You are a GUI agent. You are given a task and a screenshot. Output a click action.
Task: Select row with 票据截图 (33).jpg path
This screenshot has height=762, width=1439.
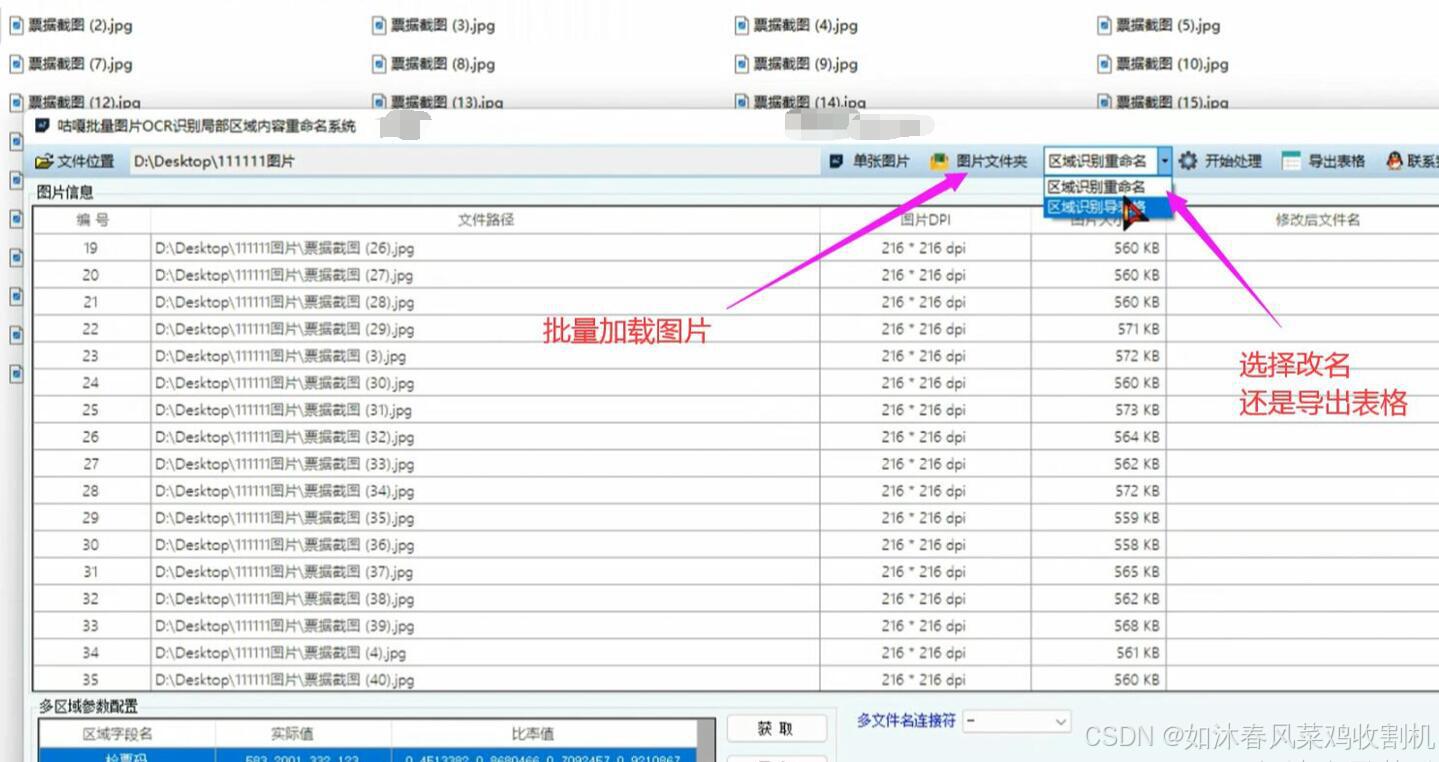click(736, 464)
